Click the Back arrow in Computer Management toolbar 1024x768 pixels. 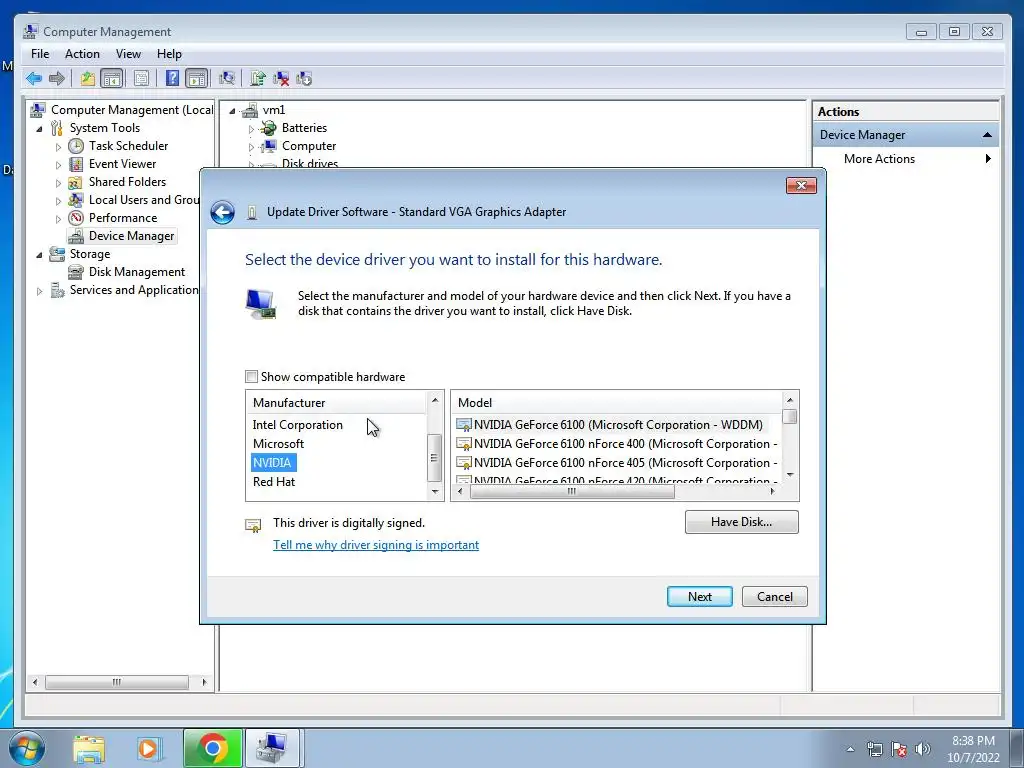[34, 79]
